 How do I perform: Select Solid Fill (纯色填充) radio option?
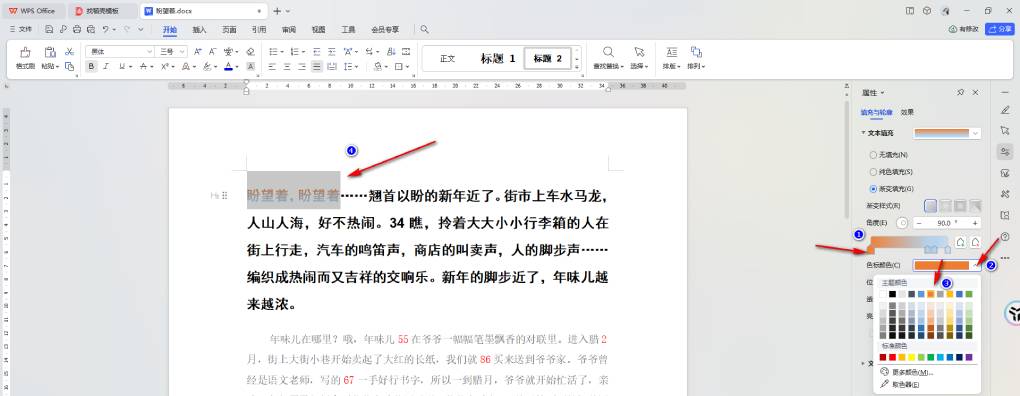[x=873, y=172]
